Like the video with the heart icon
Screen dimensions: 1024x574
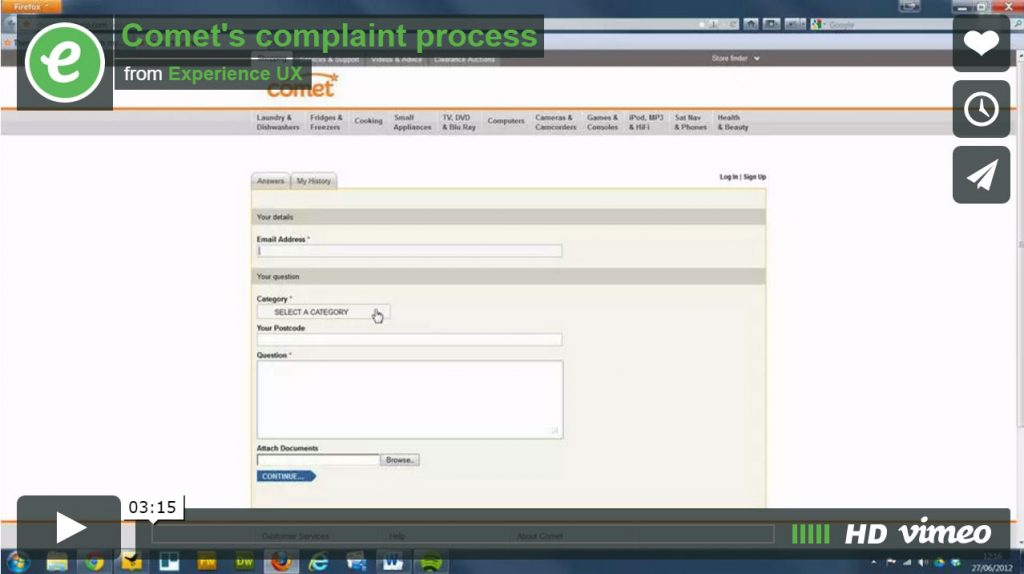(x=981, y=43)
